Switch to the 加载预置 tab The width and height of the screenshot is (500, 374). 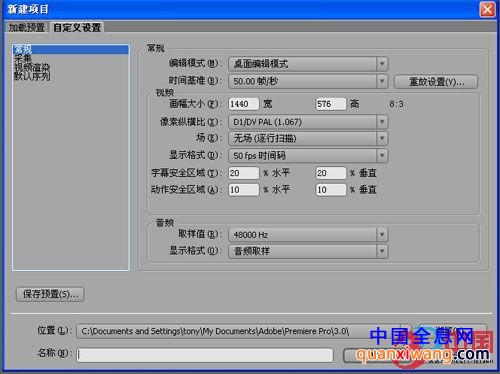[27, 27]
